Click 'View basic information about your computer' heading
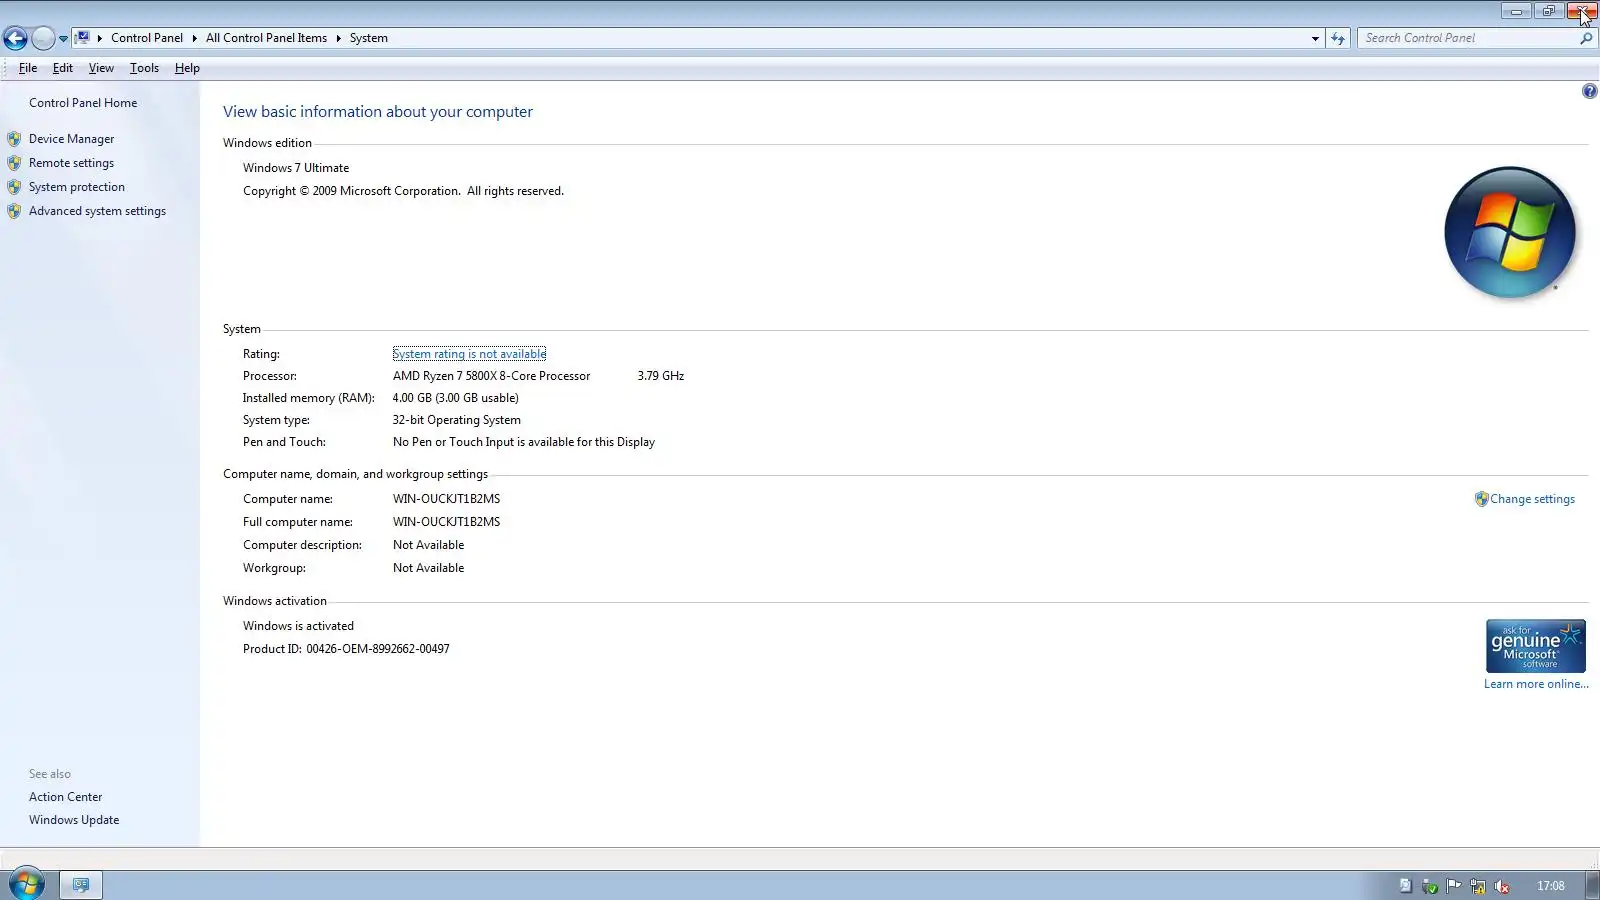 (378, 112)
